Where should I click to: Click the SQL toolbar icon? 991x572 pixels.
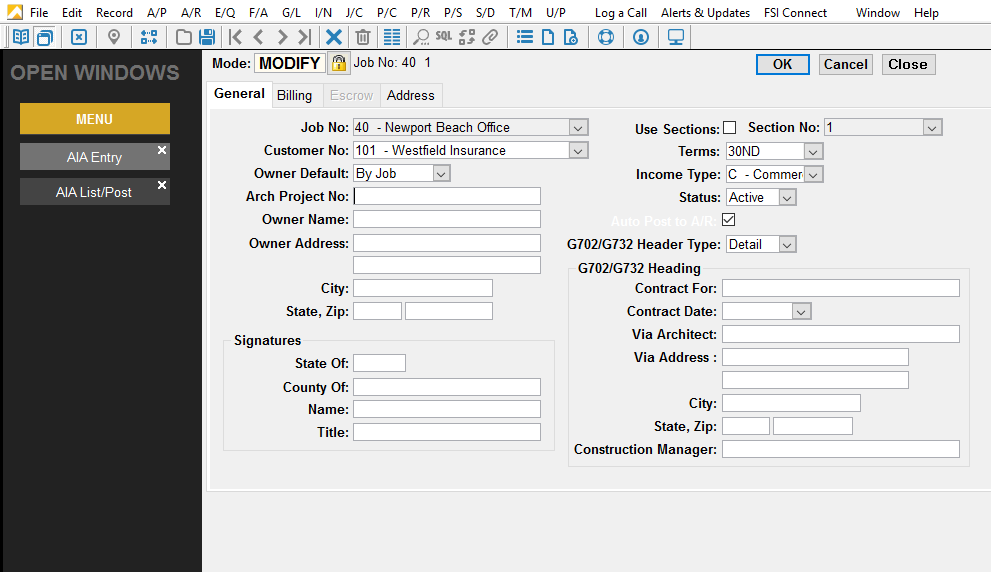point(444,37)
